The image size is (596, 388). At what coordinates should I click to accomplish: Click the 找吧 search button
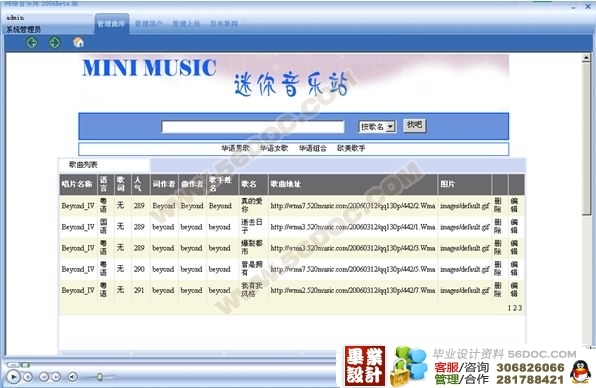(414, 125)
